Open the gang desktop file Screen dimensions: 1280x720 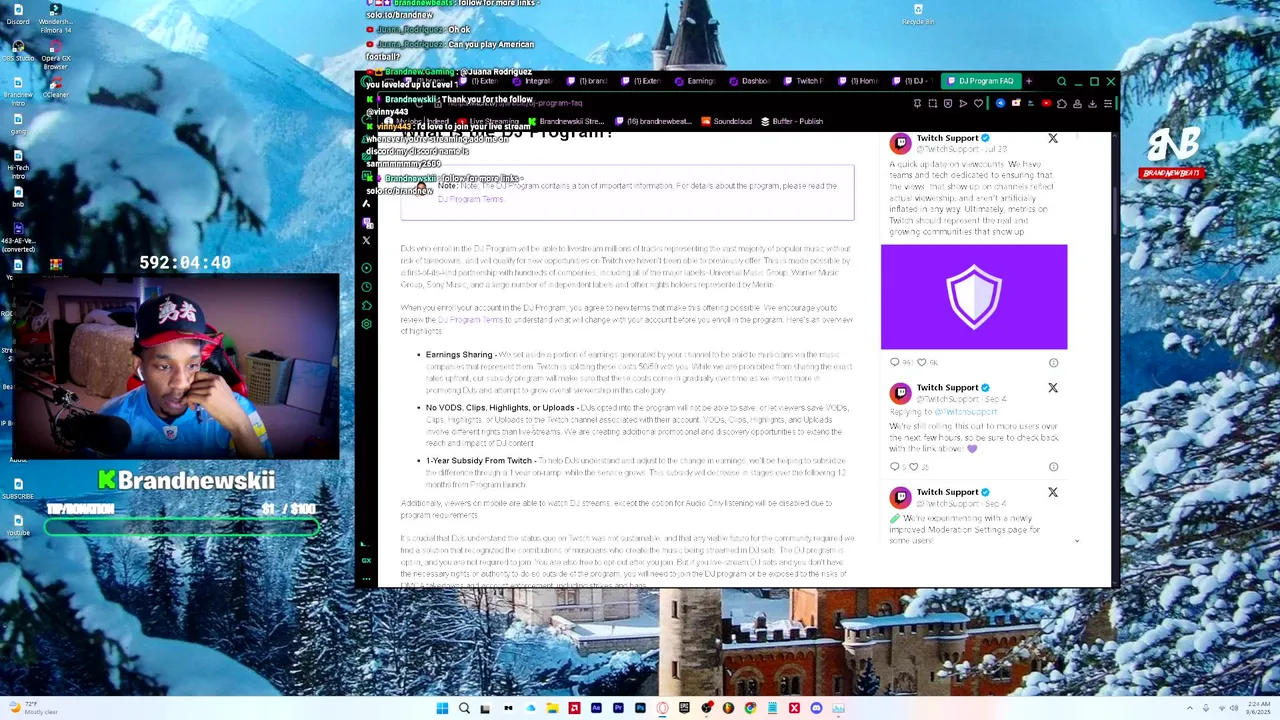[x=18, y=124]
